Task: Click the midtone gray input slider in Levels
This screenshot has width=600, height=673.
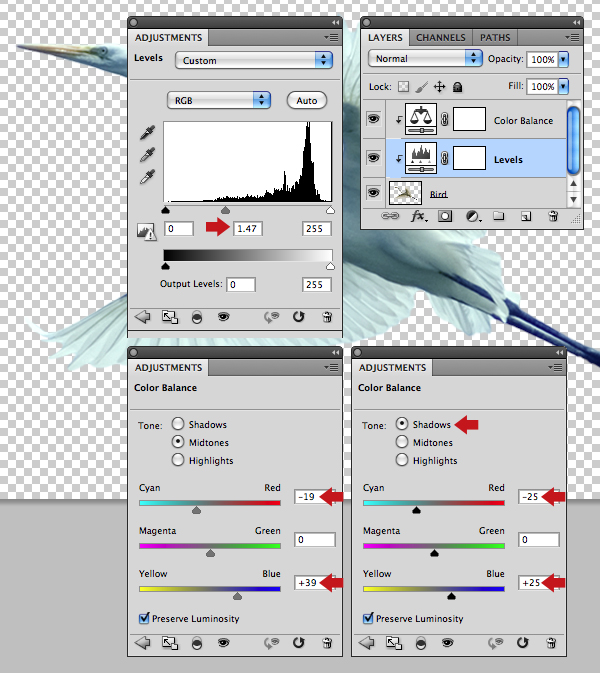Action: pyautogui.click(x=225, y=210)
